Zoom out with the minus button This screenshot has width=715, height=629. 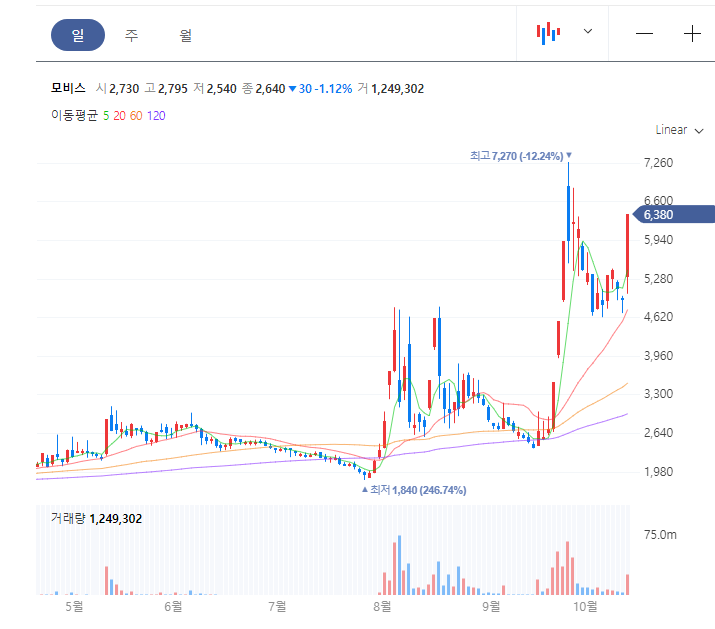pos(644,34)
